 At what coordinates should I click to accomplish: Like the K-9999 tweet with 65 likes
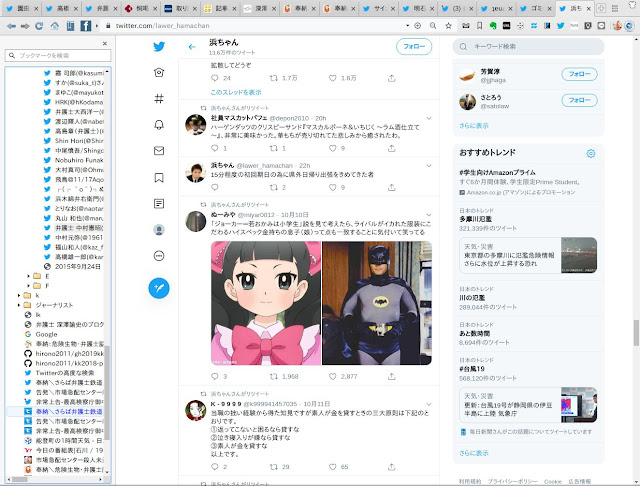333,466
